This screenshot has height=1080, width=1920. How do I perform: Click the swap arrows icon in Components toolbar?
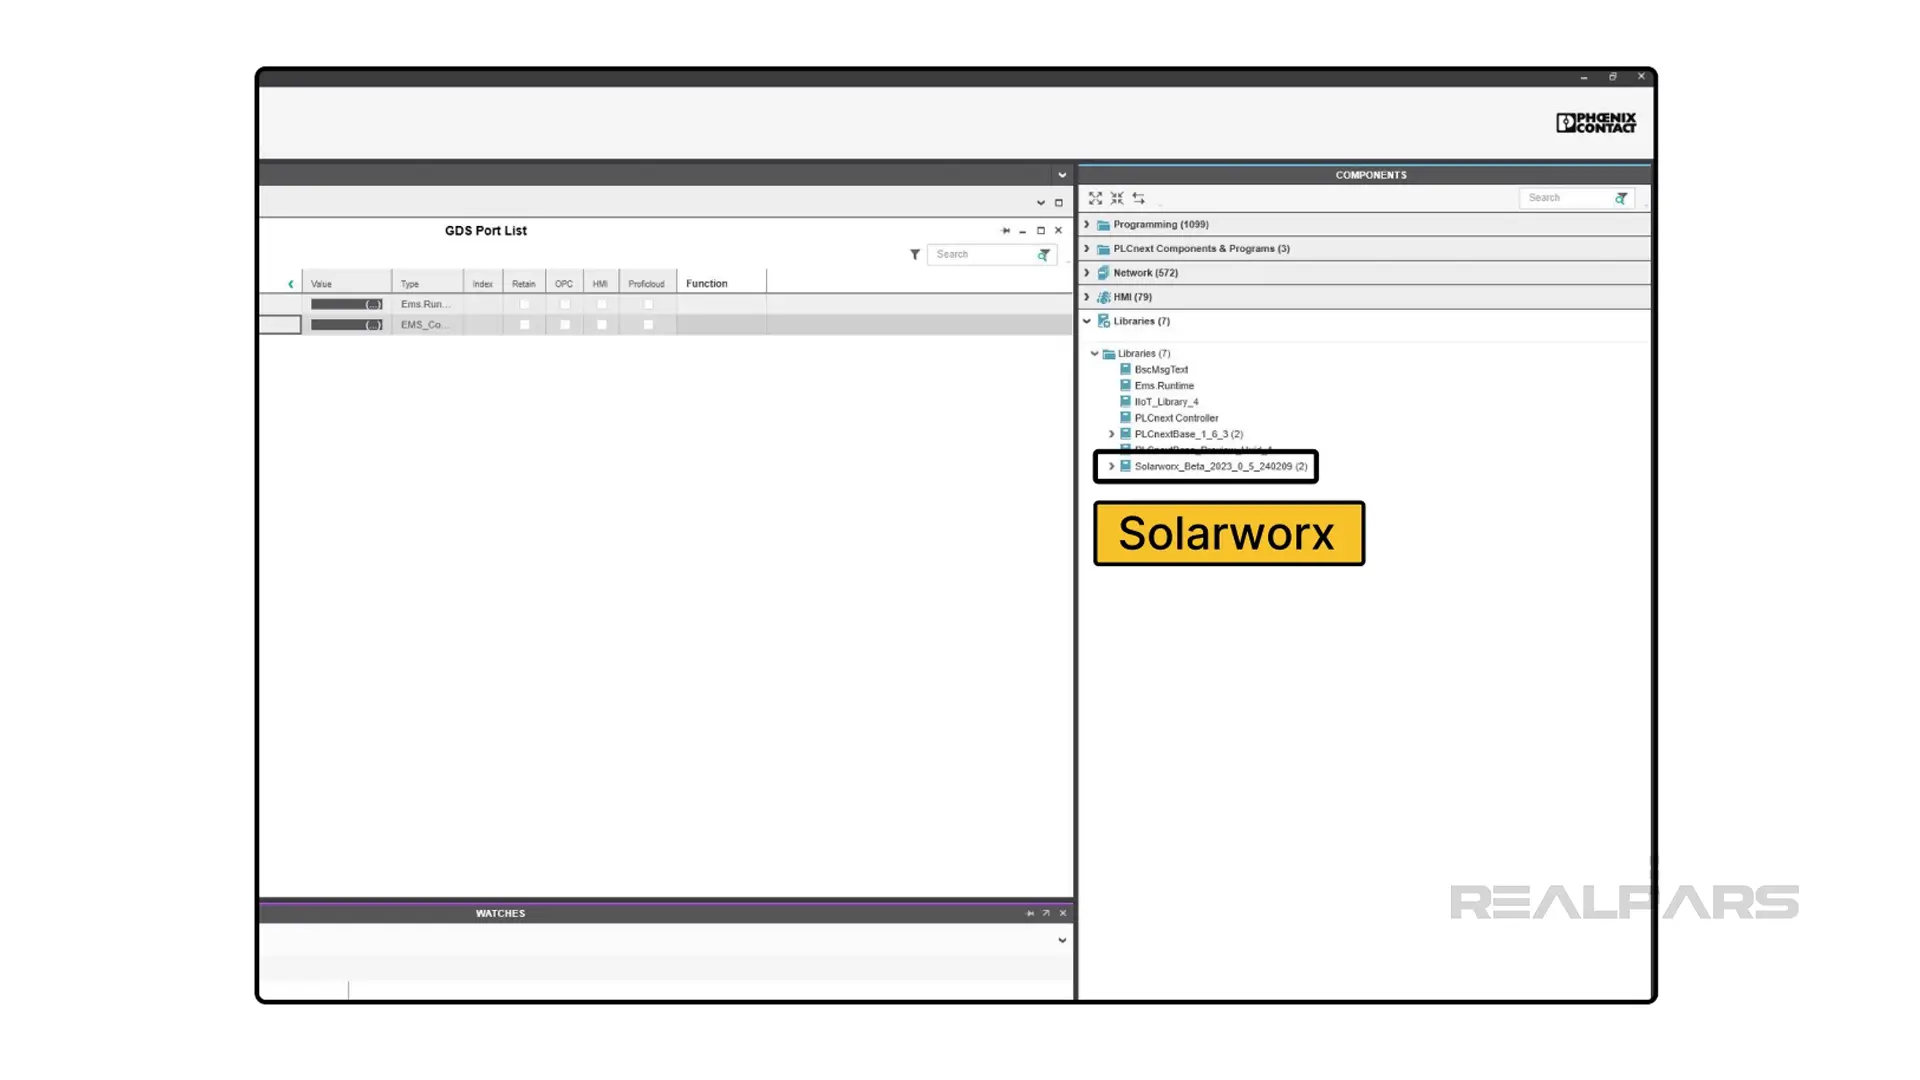point(1139,198)
